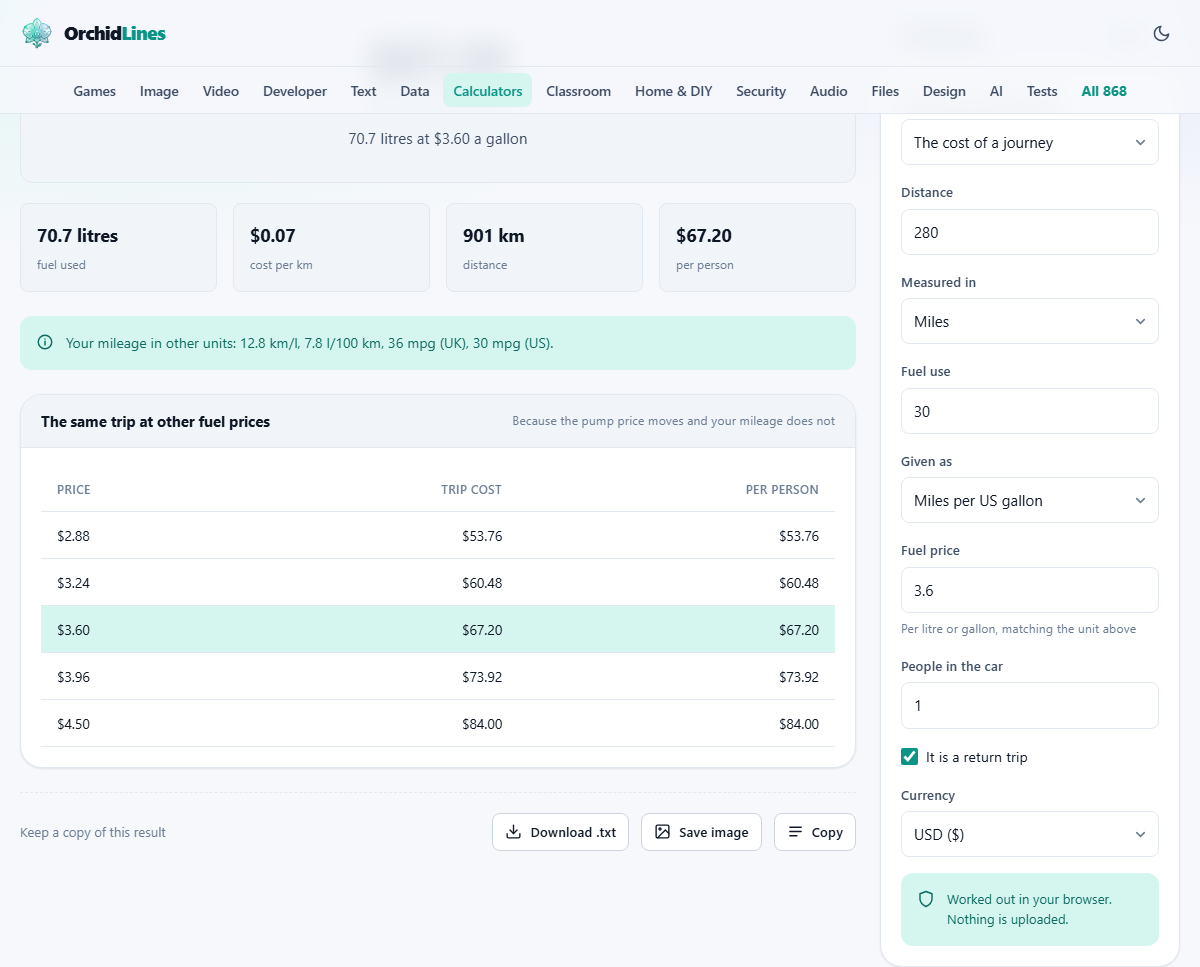Viewport: 1200px width, 967px height.
Task: Open the cost of a journey dropdown
Action: pos(1030,142)
